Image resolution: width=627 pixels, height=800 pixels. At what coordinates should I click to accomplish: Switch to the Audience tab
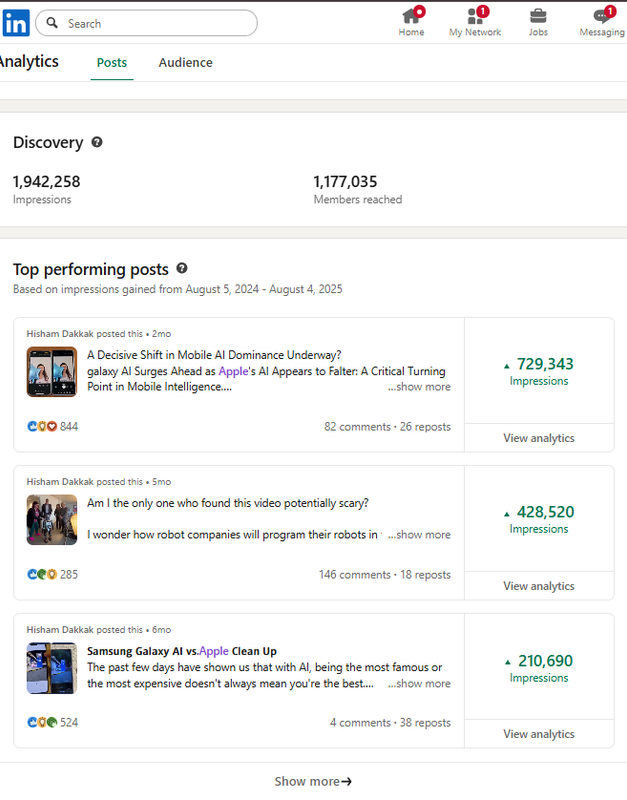(x=185, y=63)
